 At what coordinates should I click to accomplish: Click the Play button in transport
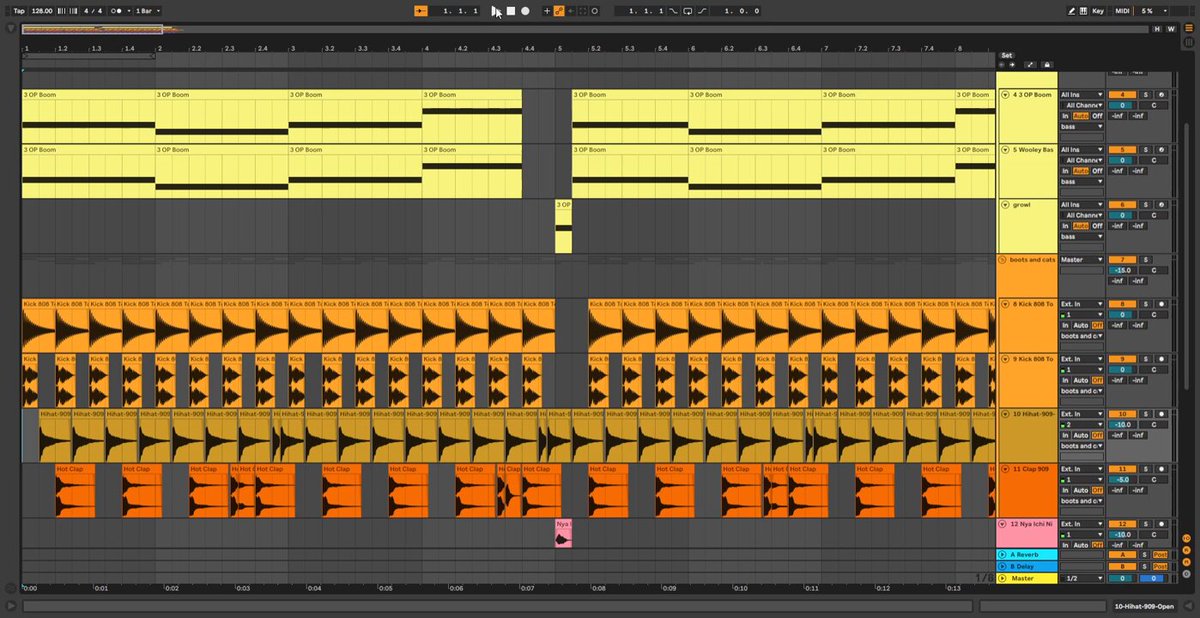[x=495, y=10]
